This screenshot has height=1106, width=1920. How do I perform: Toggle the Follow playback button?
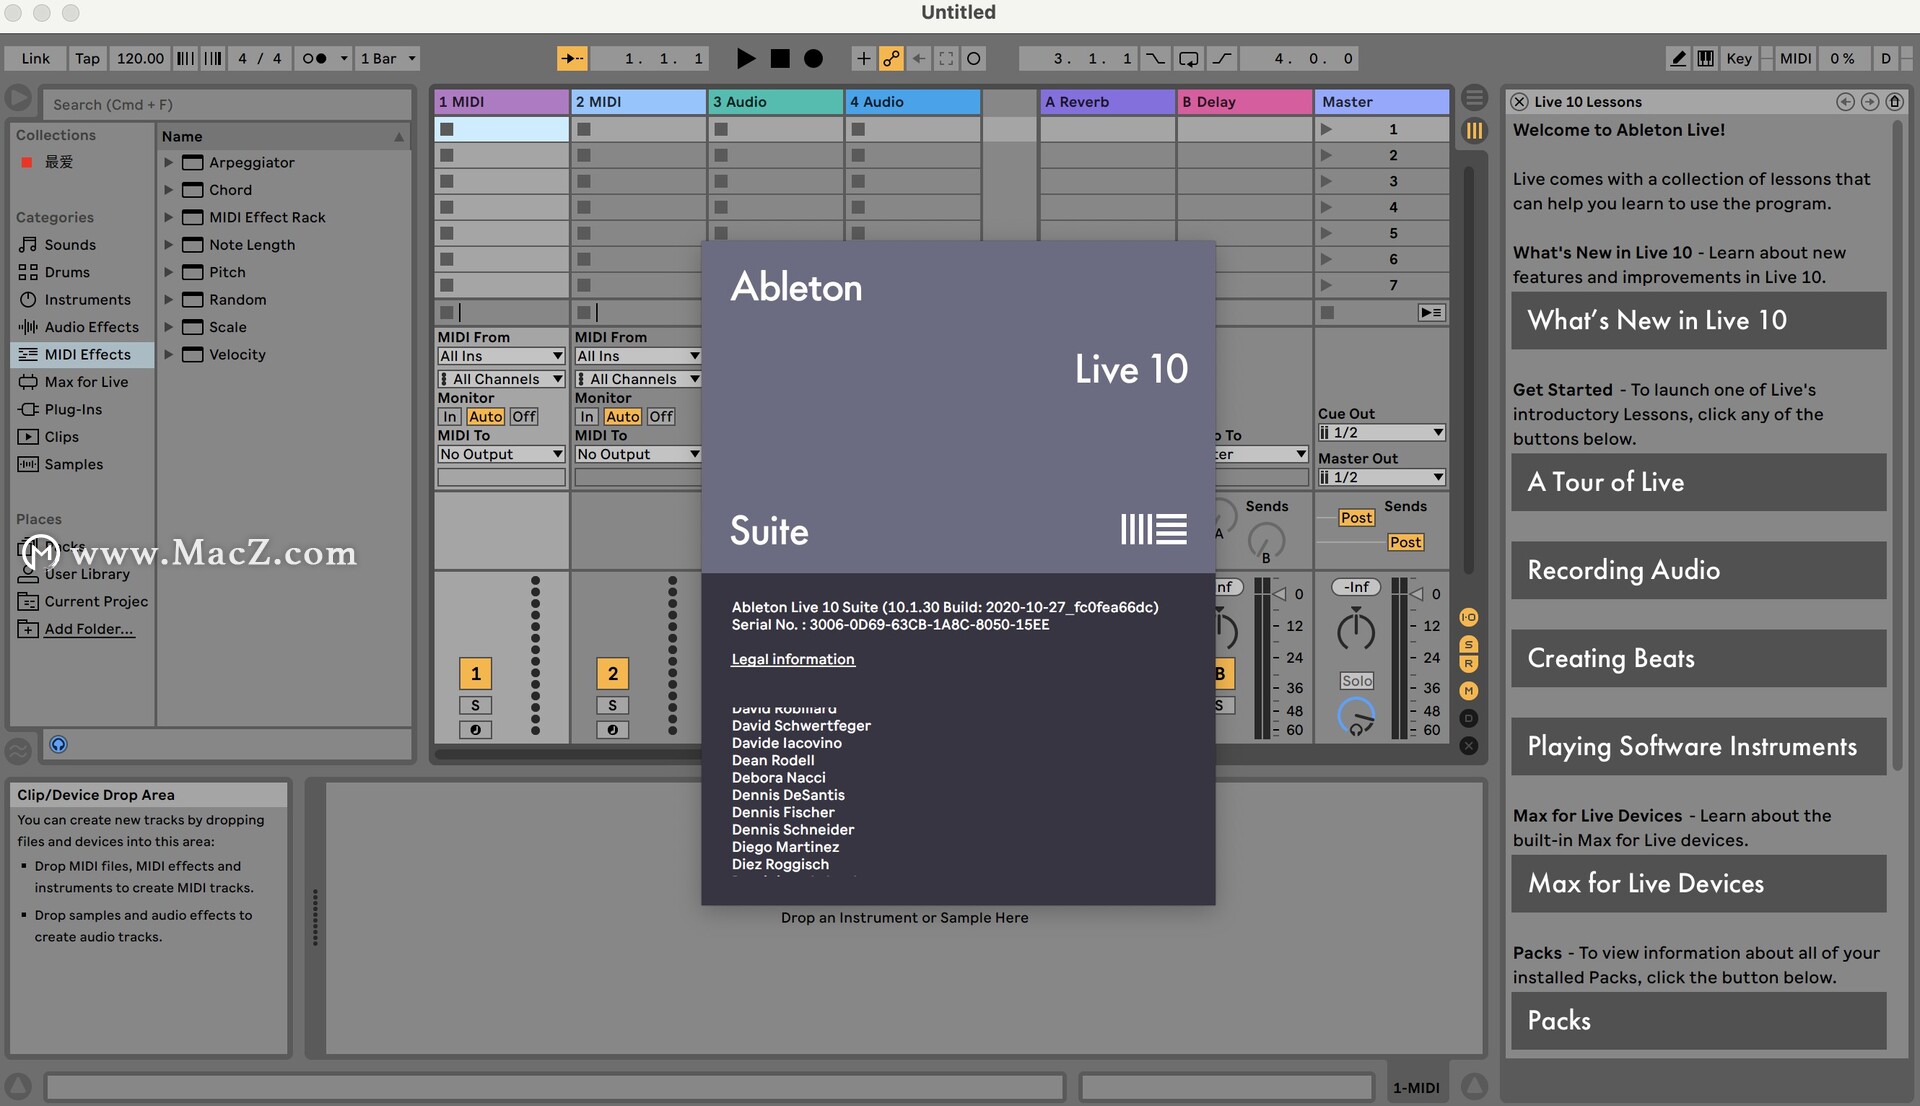(x=572, y=58)
